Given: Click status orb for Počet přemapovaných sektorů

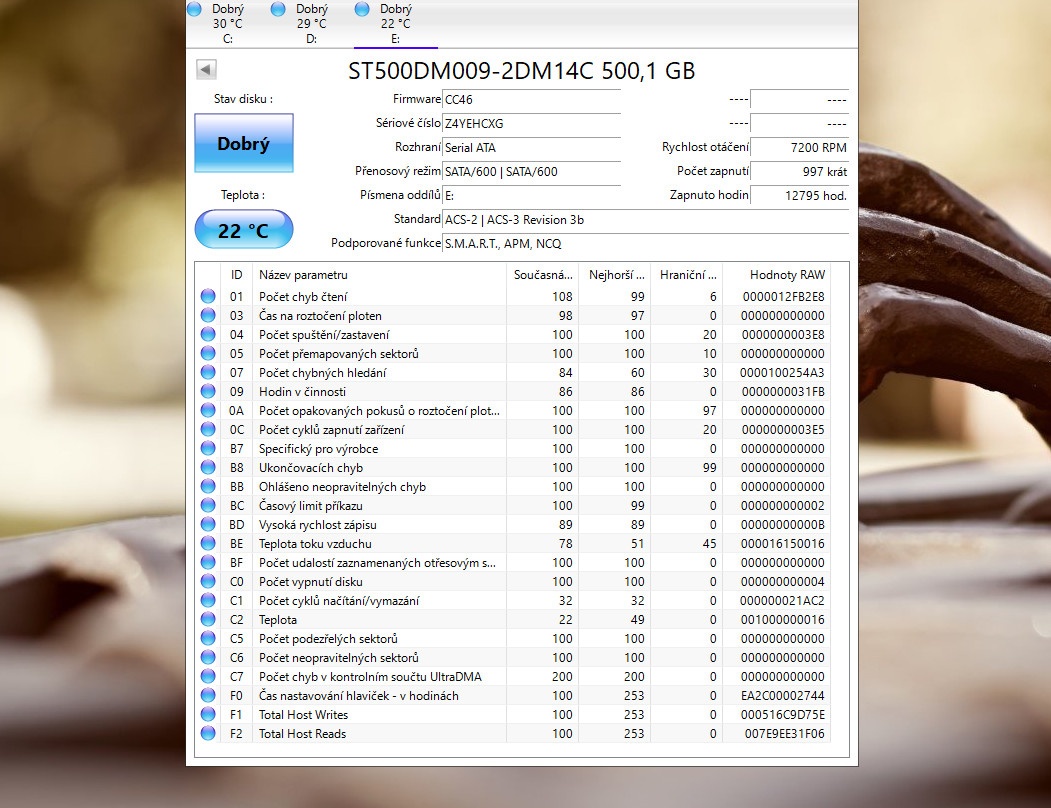Looking at the screenshot, I should 208,353.
